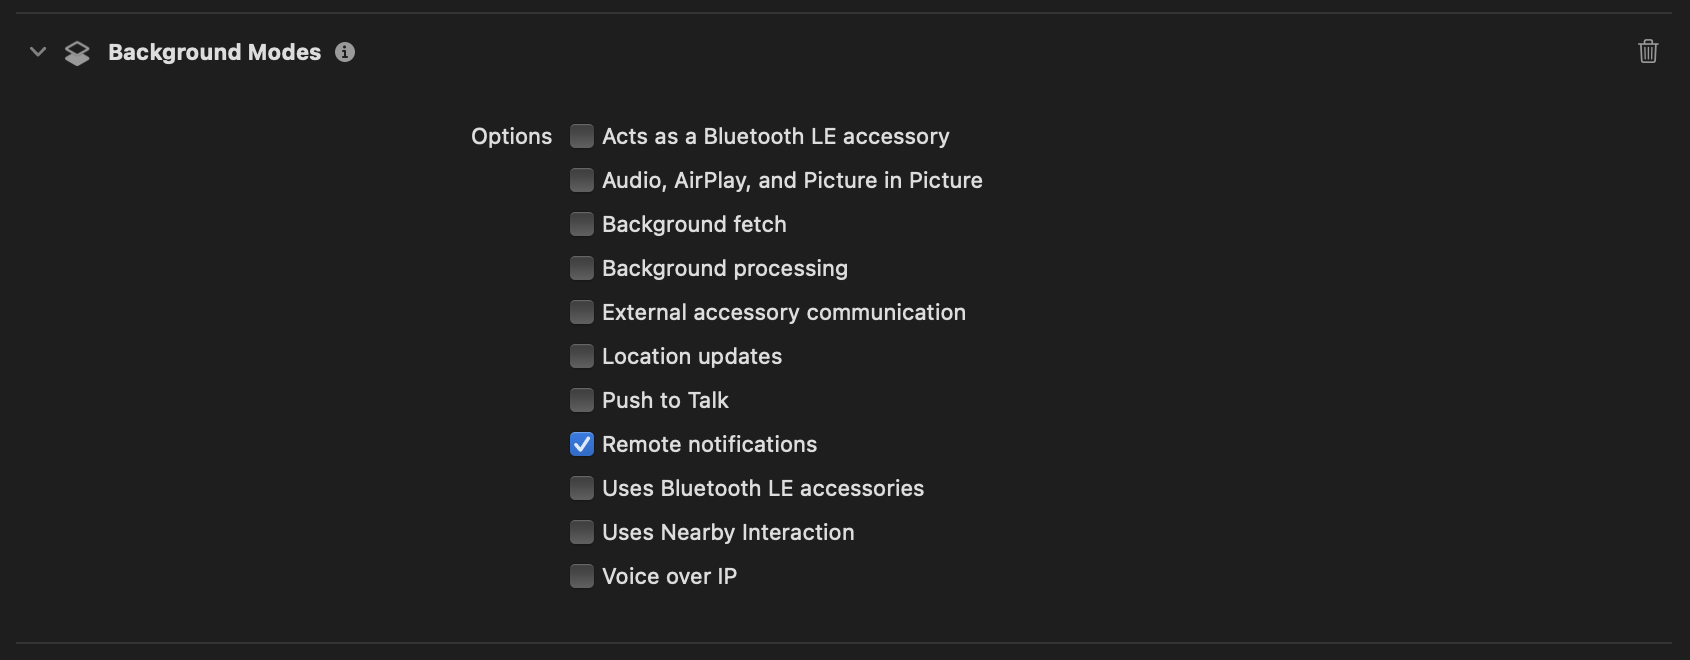The width and height of the screenshot is (1690, 660).
Task: Enable Uses Bluetooth LE accessories
Action: (582, 488)
